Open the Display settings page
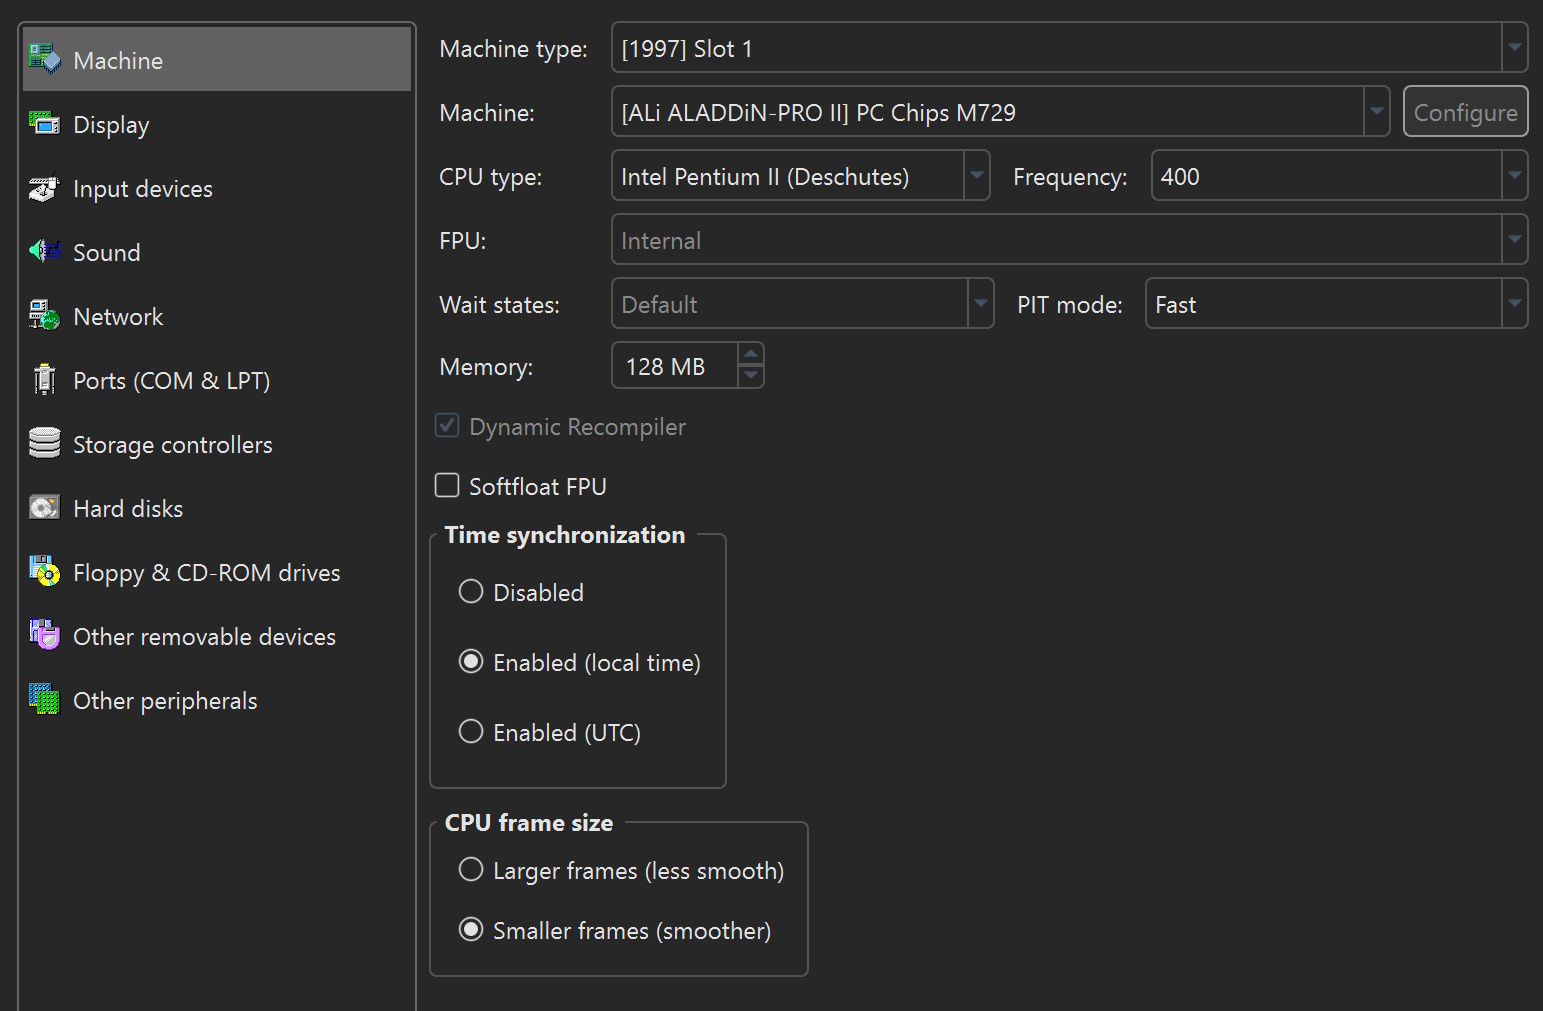Screen dimensions: 1543x1011 click(217, 124)
